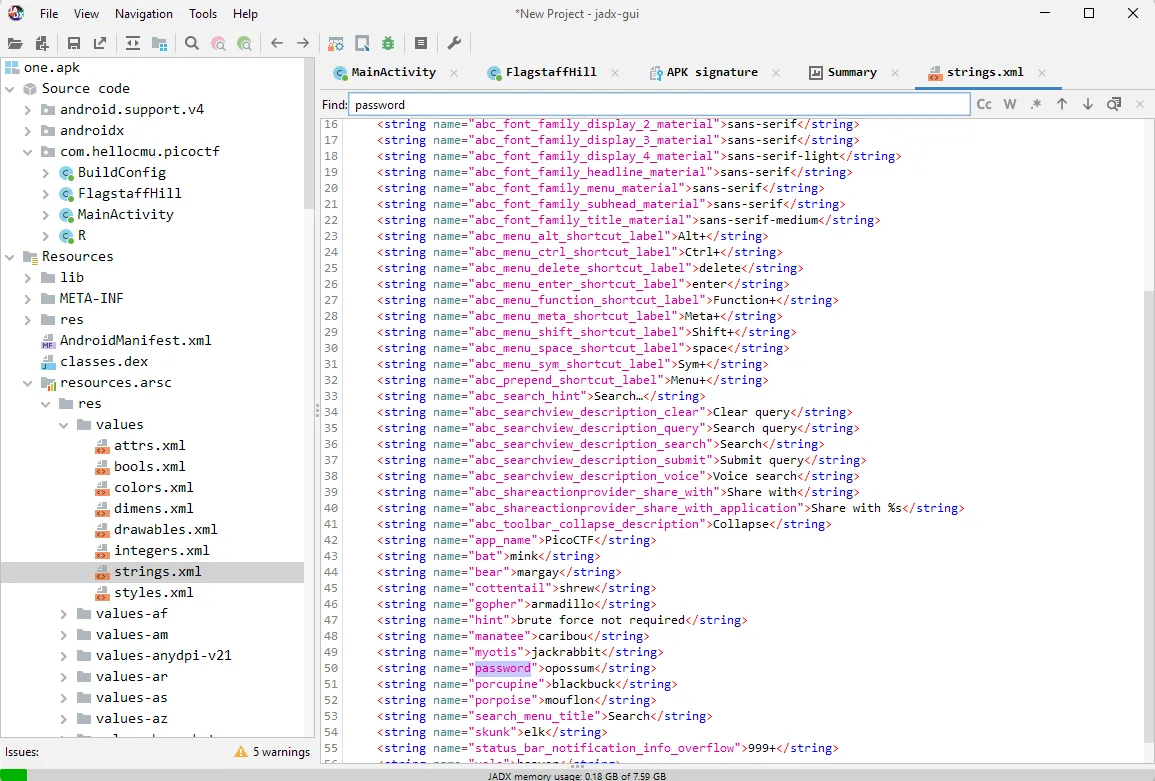
Task: Open Preferences wrench icon
Action: click(454, 43)
